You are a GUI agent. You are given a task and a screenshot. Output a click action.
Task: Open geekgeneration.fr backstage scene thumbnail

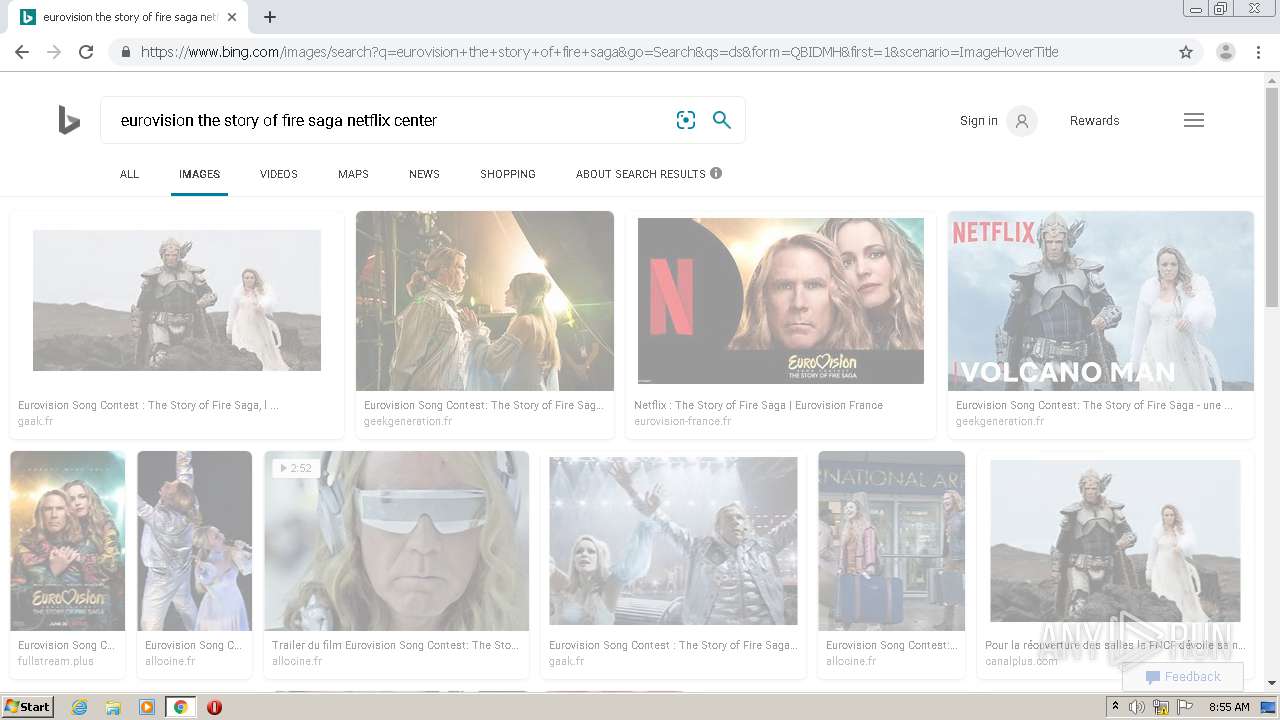pos(485,300)
